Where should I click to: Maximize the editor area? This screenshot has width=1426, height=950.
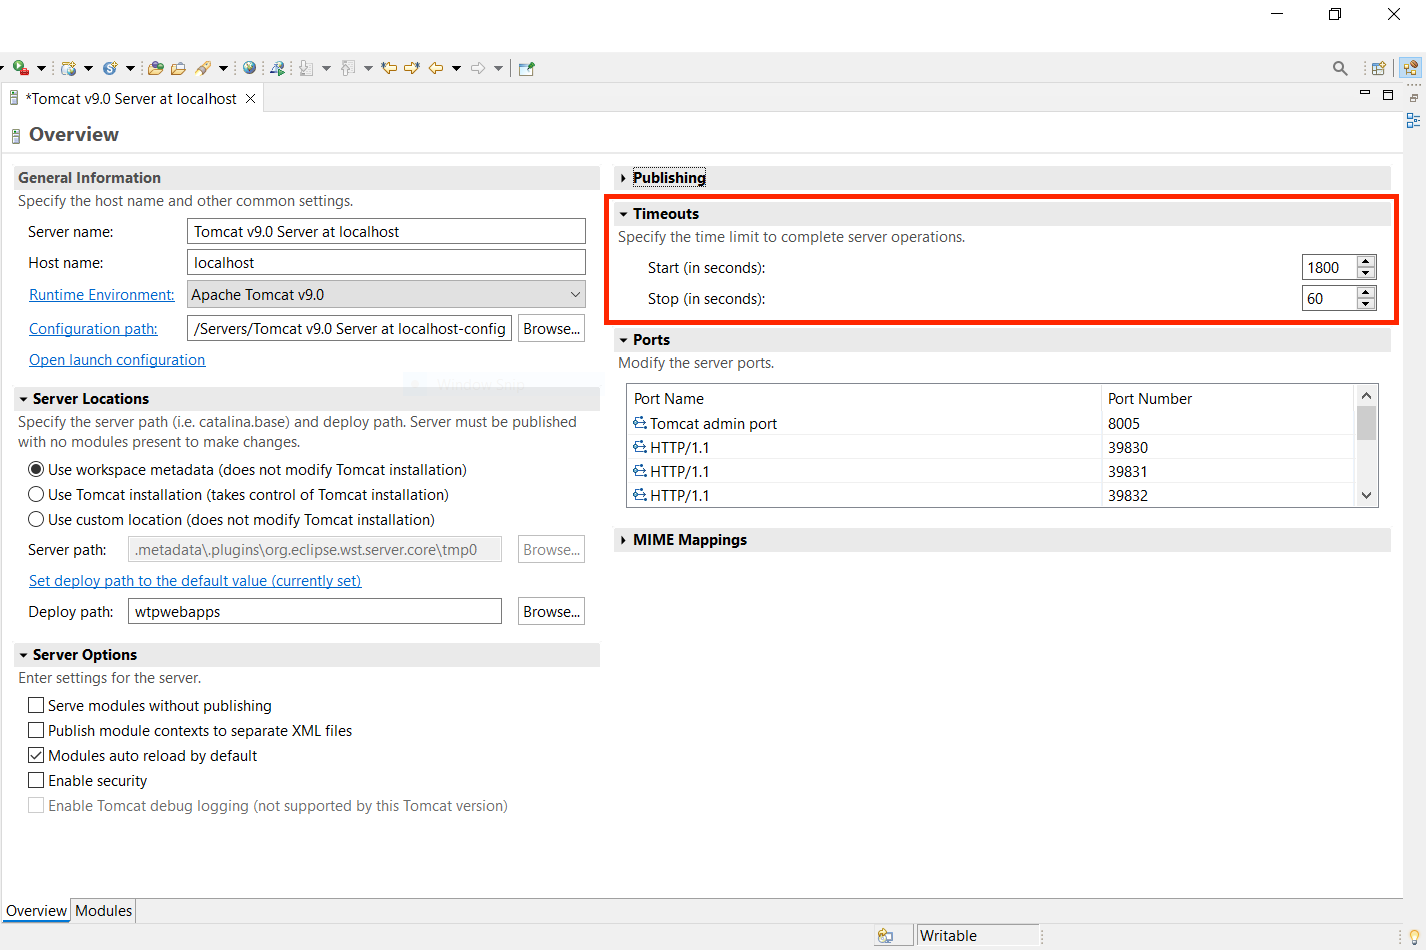(x=1388, y=95)
